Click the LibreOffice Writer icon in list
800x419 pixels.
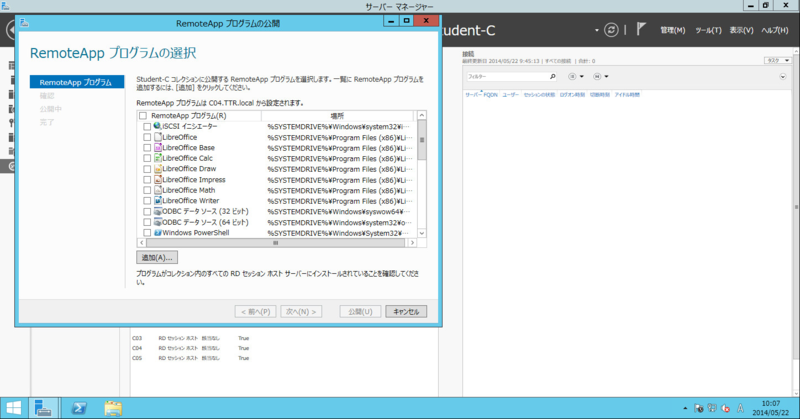tap(158, 201)
